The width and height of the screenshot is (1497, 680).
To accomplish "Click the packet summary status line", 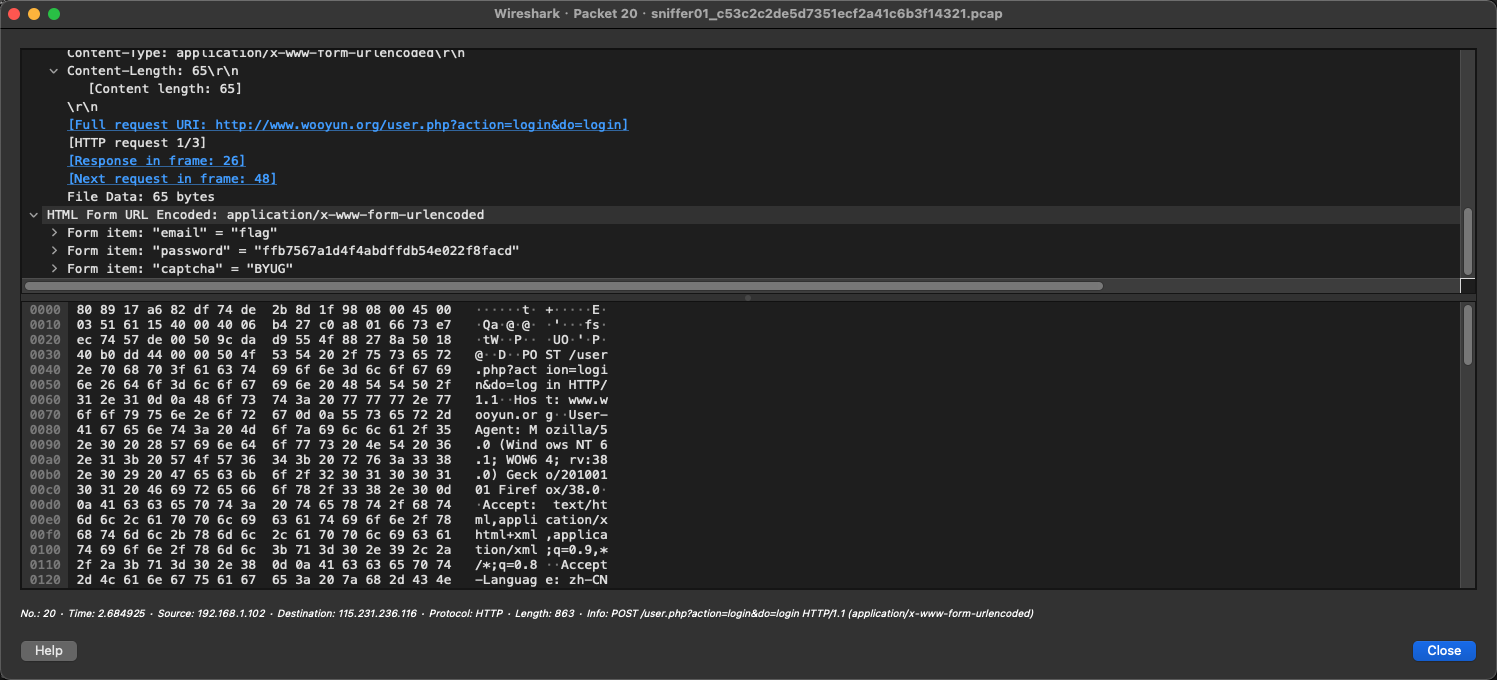I will [527, 613].
